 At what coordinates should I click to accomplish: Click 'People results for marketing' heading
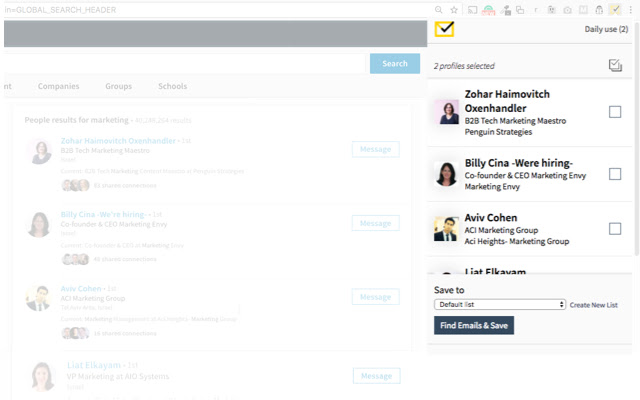click(76, 120)
